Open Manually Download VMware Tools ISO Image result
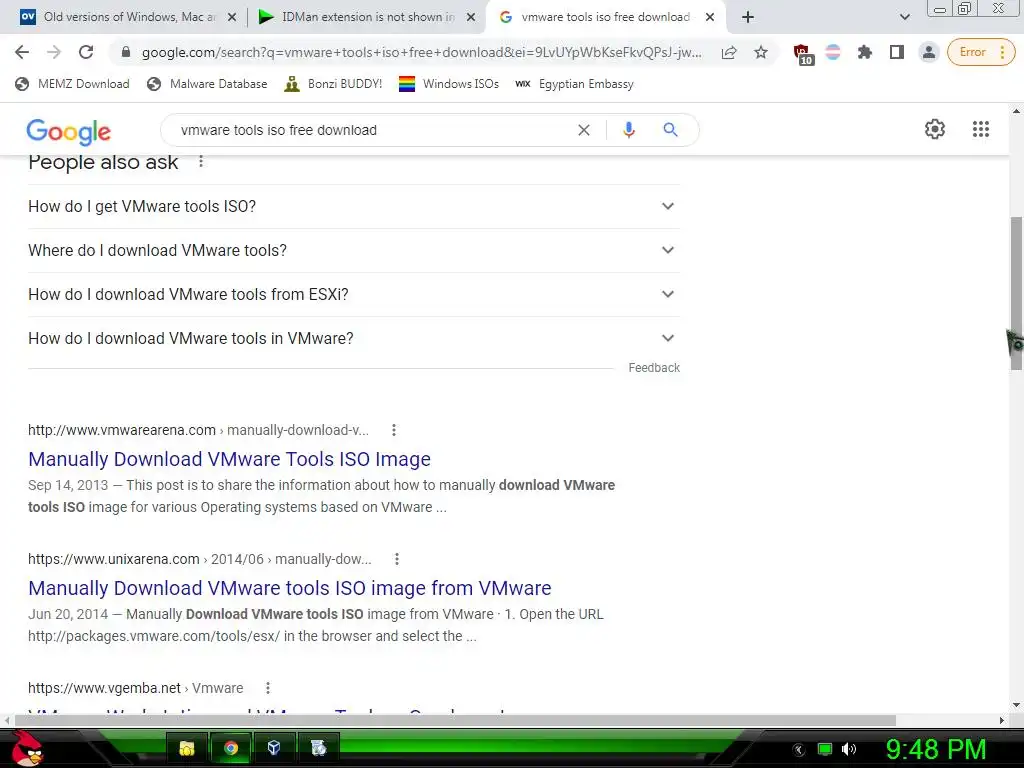1024x768 pixels. (x=229, y=459)
